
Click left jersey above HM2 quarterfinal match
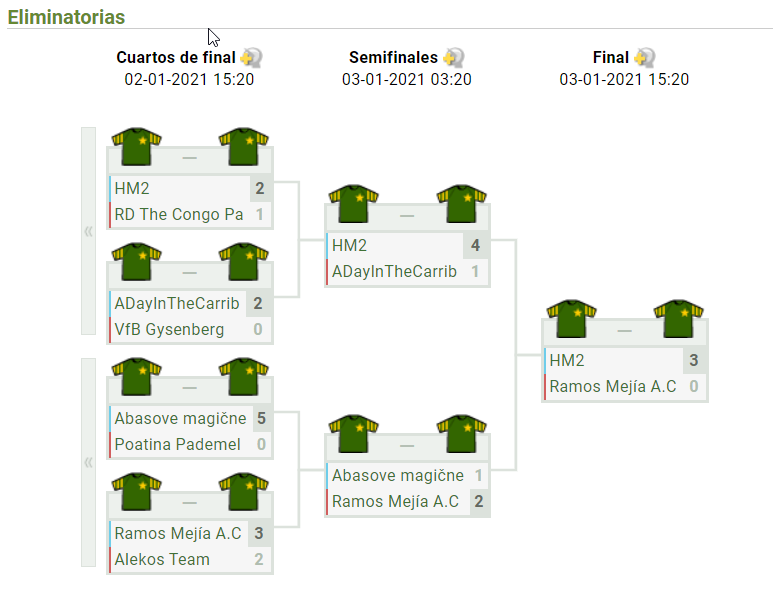137,146
